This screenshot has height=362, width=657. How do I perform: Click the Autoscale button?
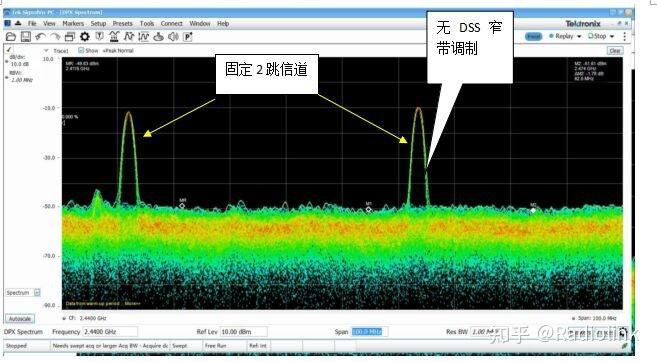coord(20,319)
